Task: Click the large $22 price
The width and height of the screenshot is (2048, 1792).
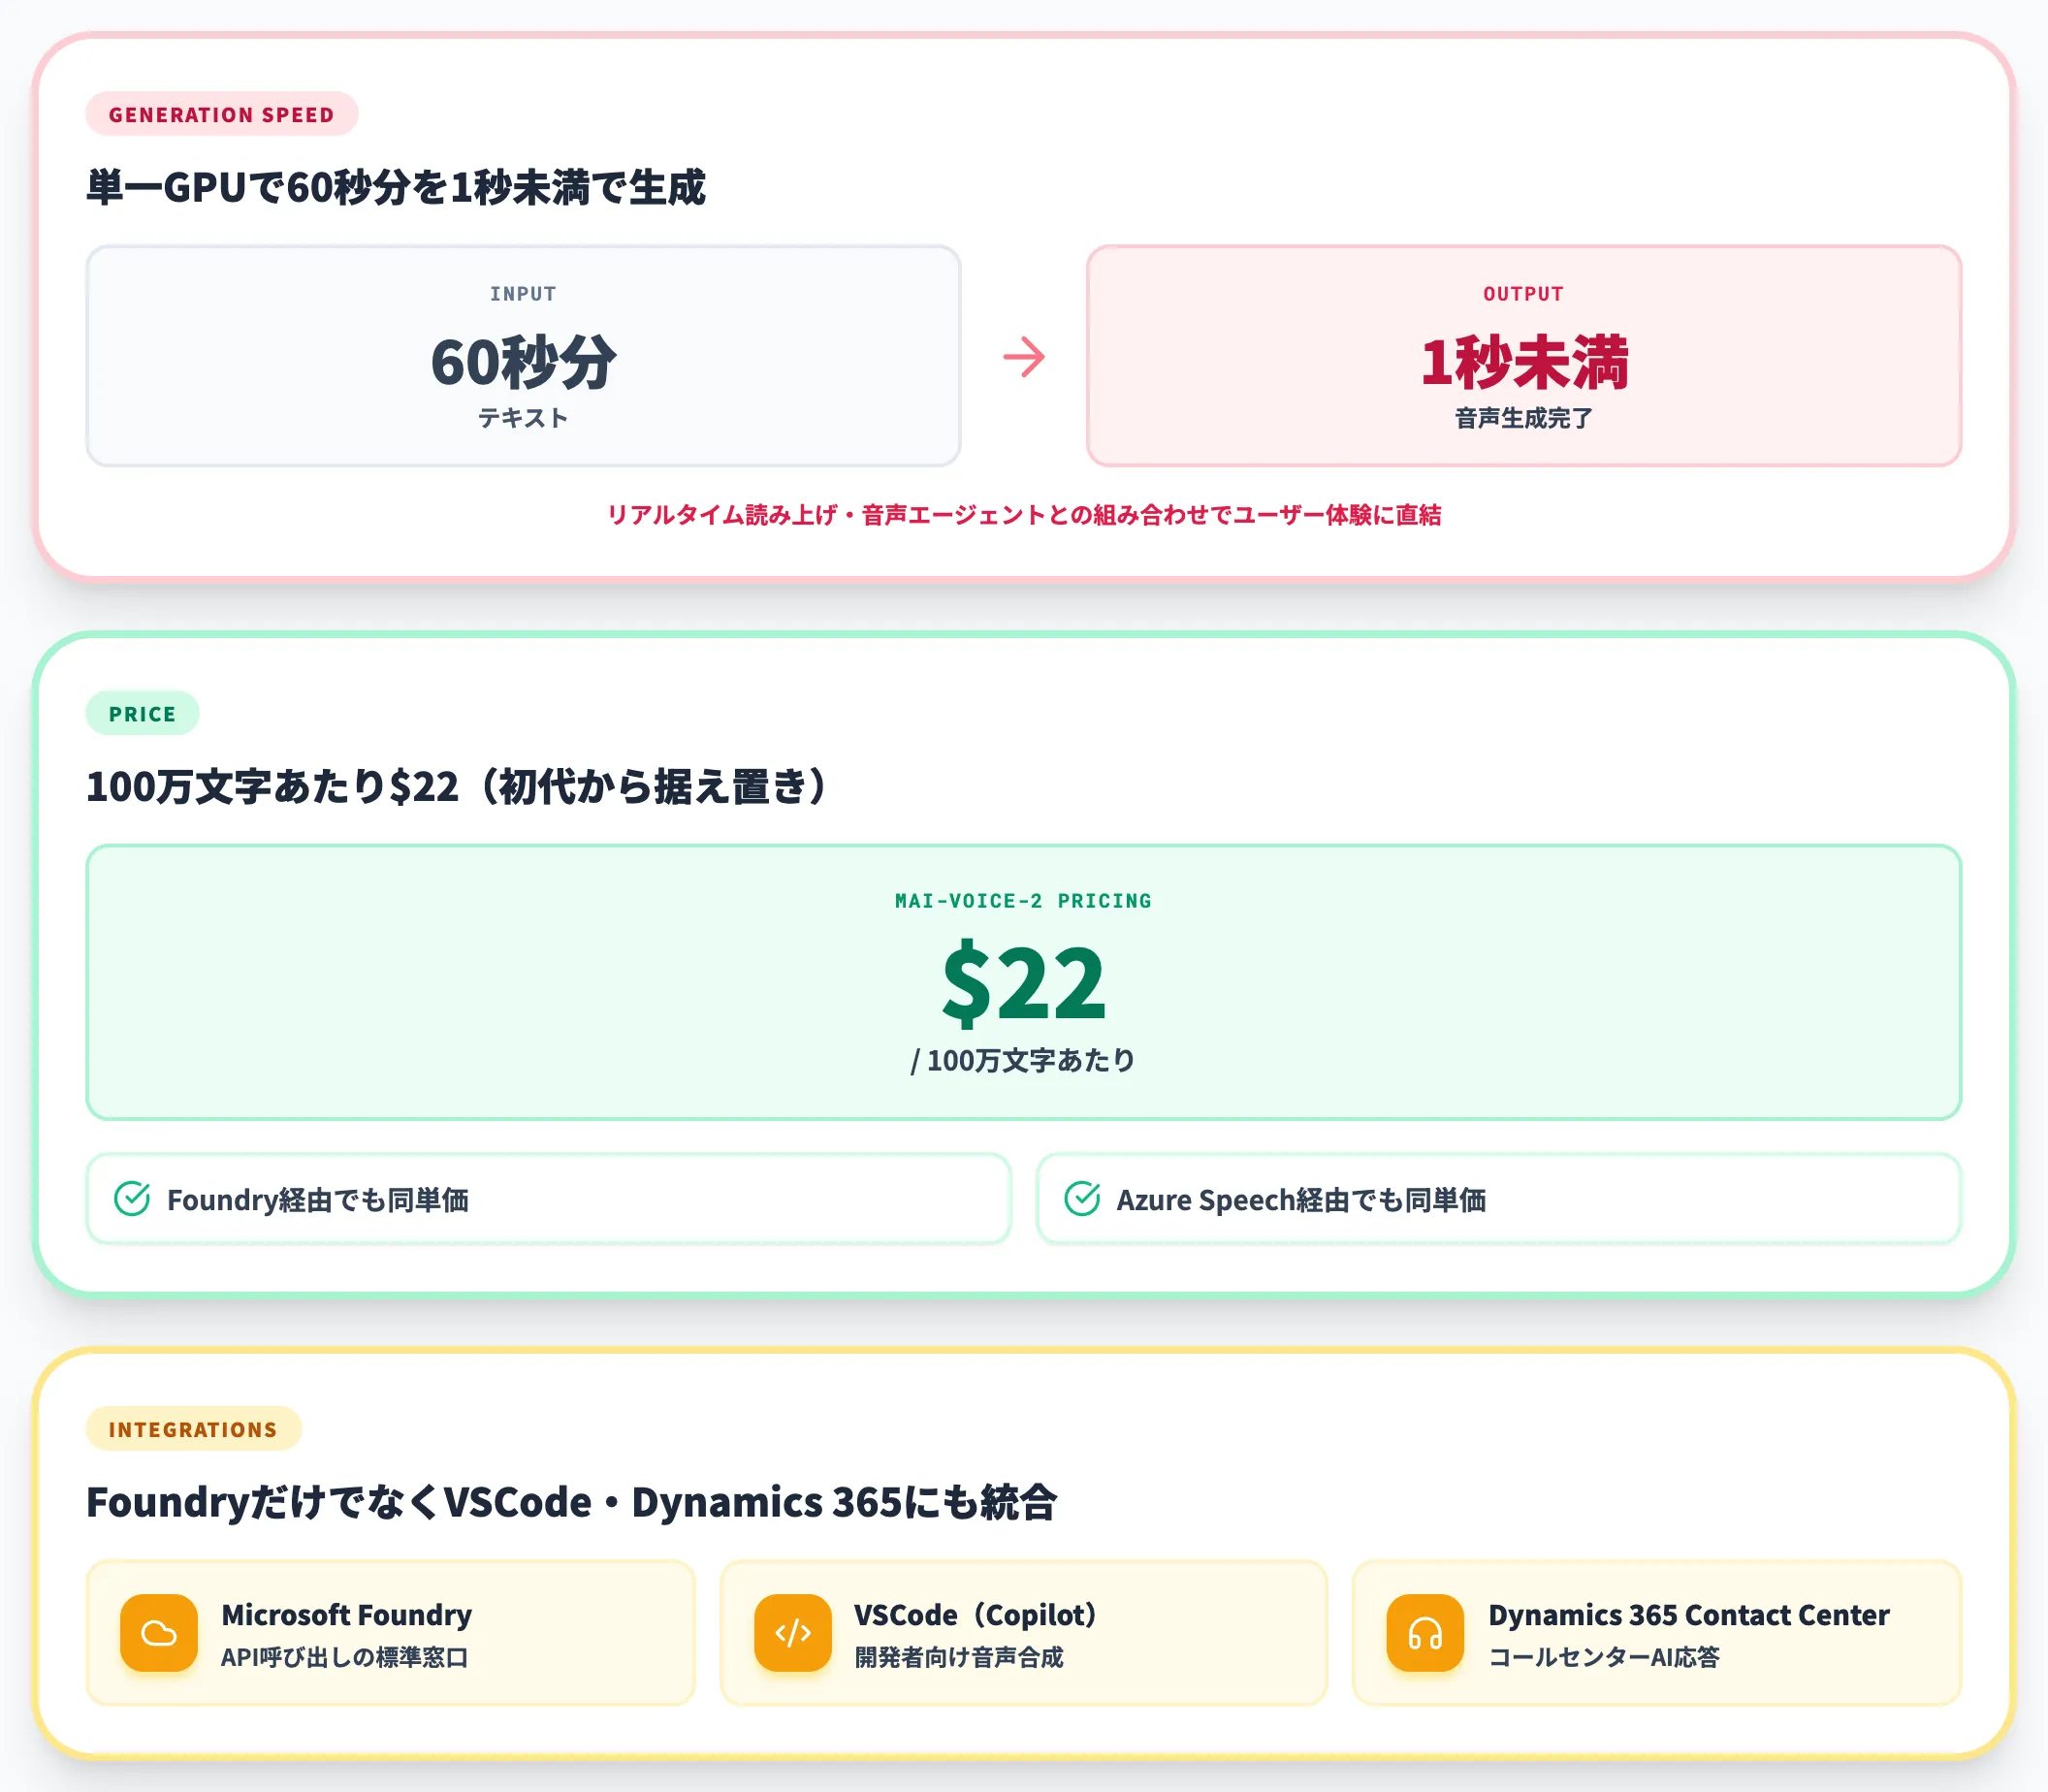Action: (x=1024, y=982)
